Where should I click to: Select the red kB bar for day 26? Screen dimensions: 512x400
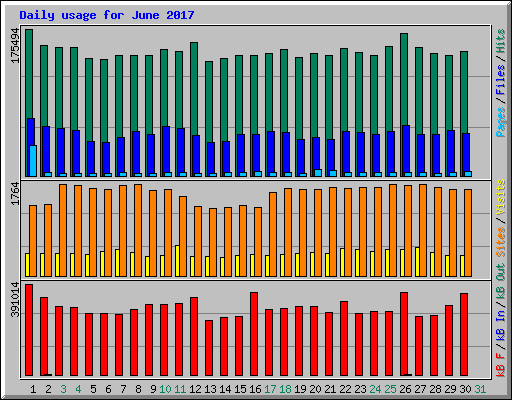404,334
